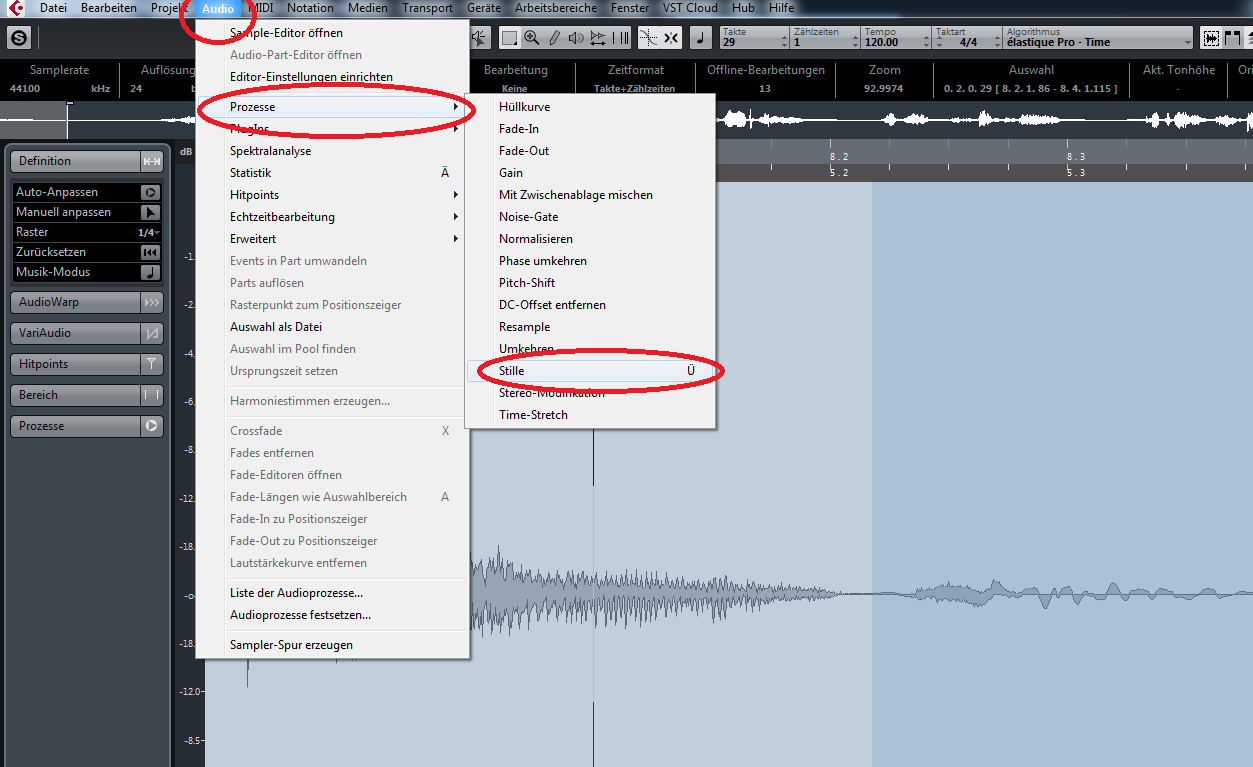Adjust the Zählzeiten value stepper
The width and height of the screenshot is (1253, 767).
(854, 43)
